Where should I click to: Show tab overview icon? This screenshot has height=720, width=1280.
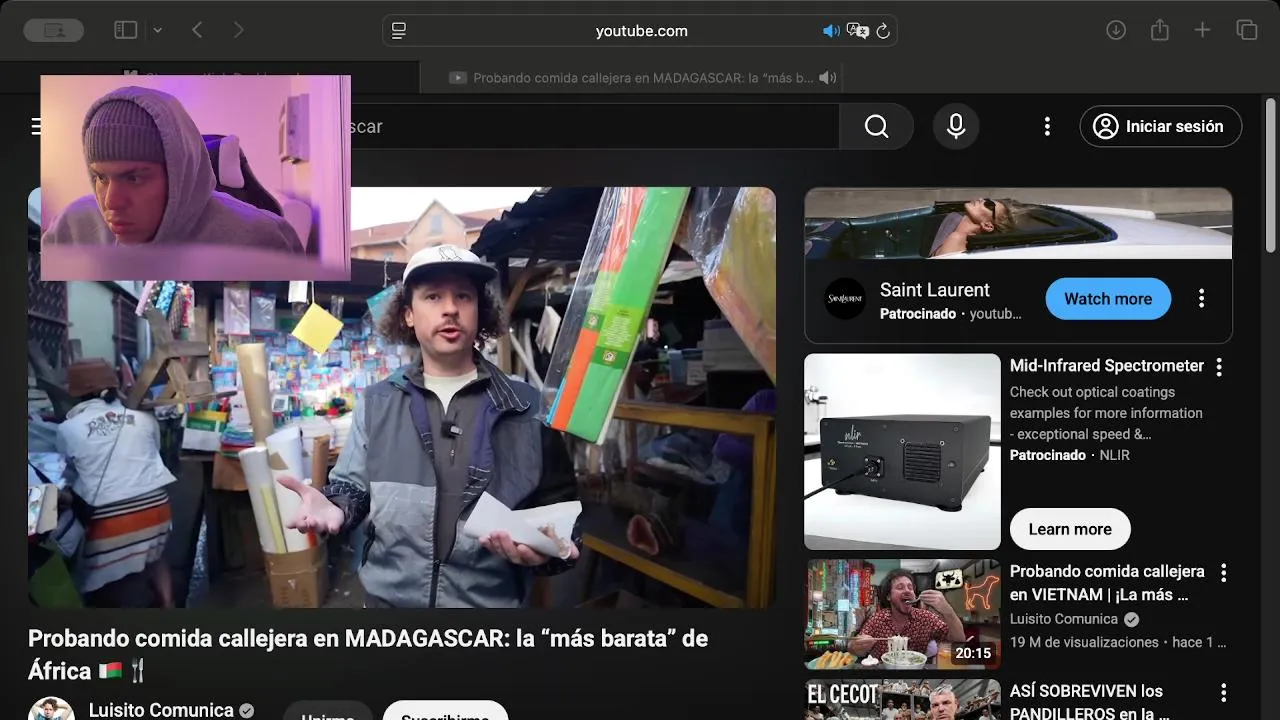tap(1247, 31)
